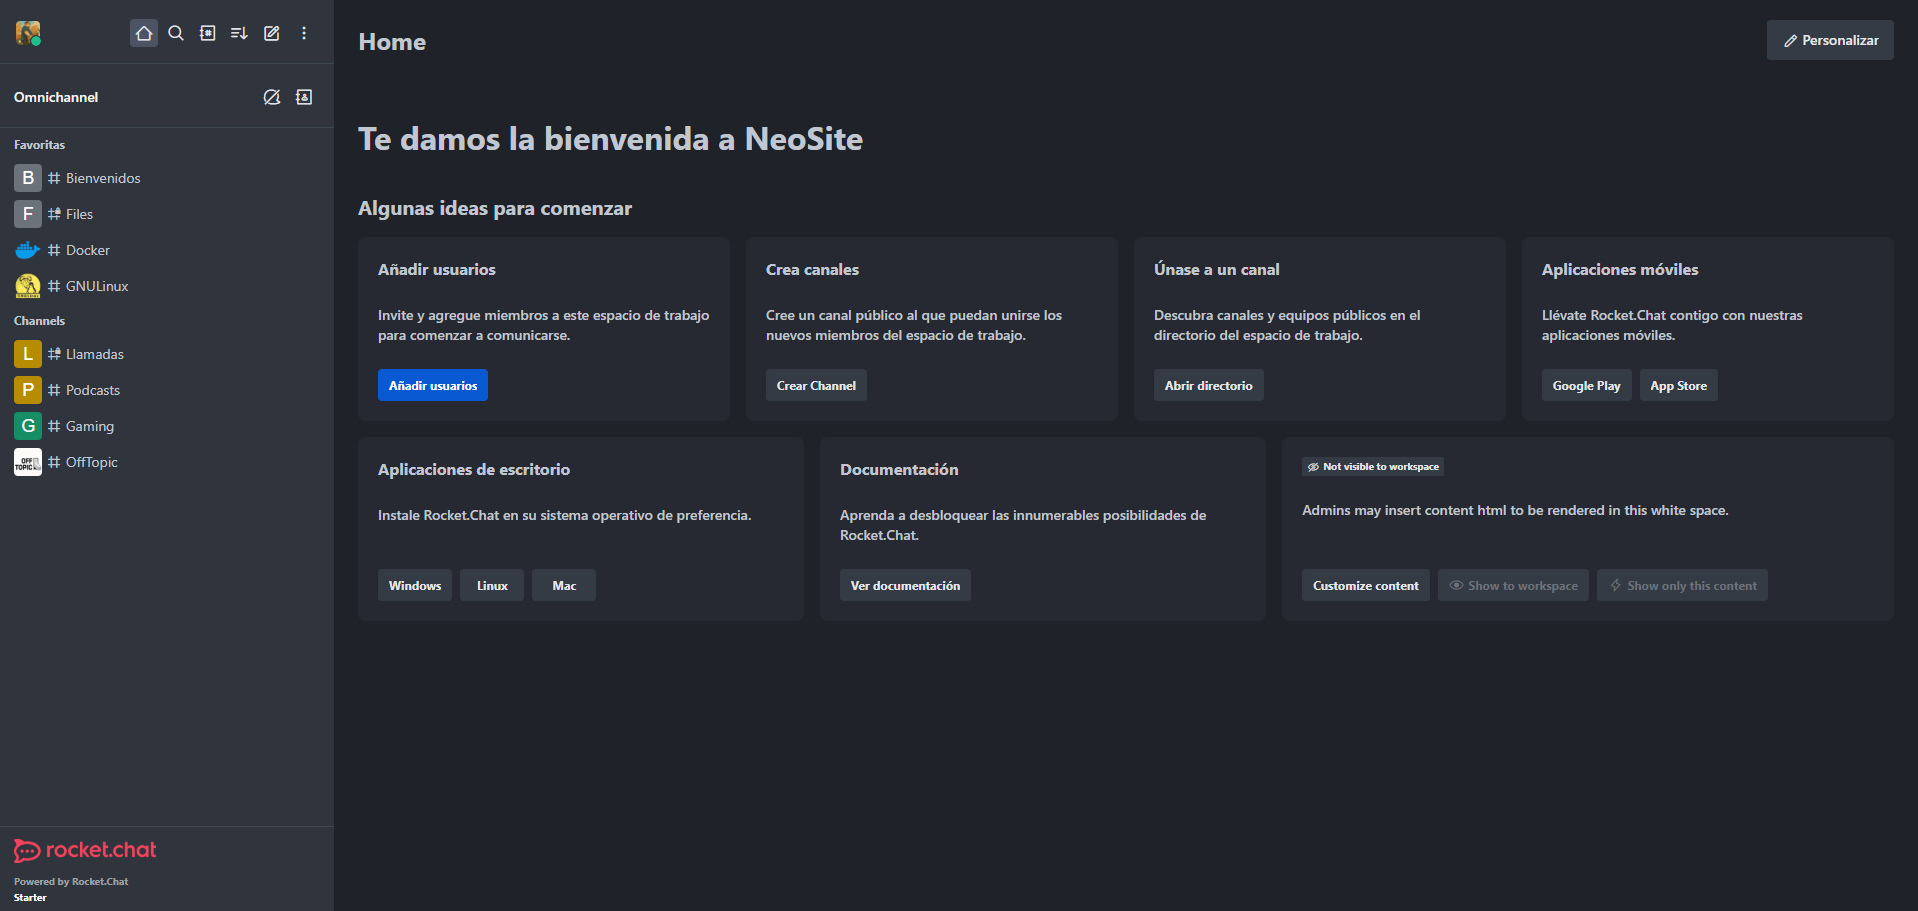Image resolution: width=1918 pixels, height=911 pixels.
Task: Click the user avatar with status
Action: click(28, 33)
